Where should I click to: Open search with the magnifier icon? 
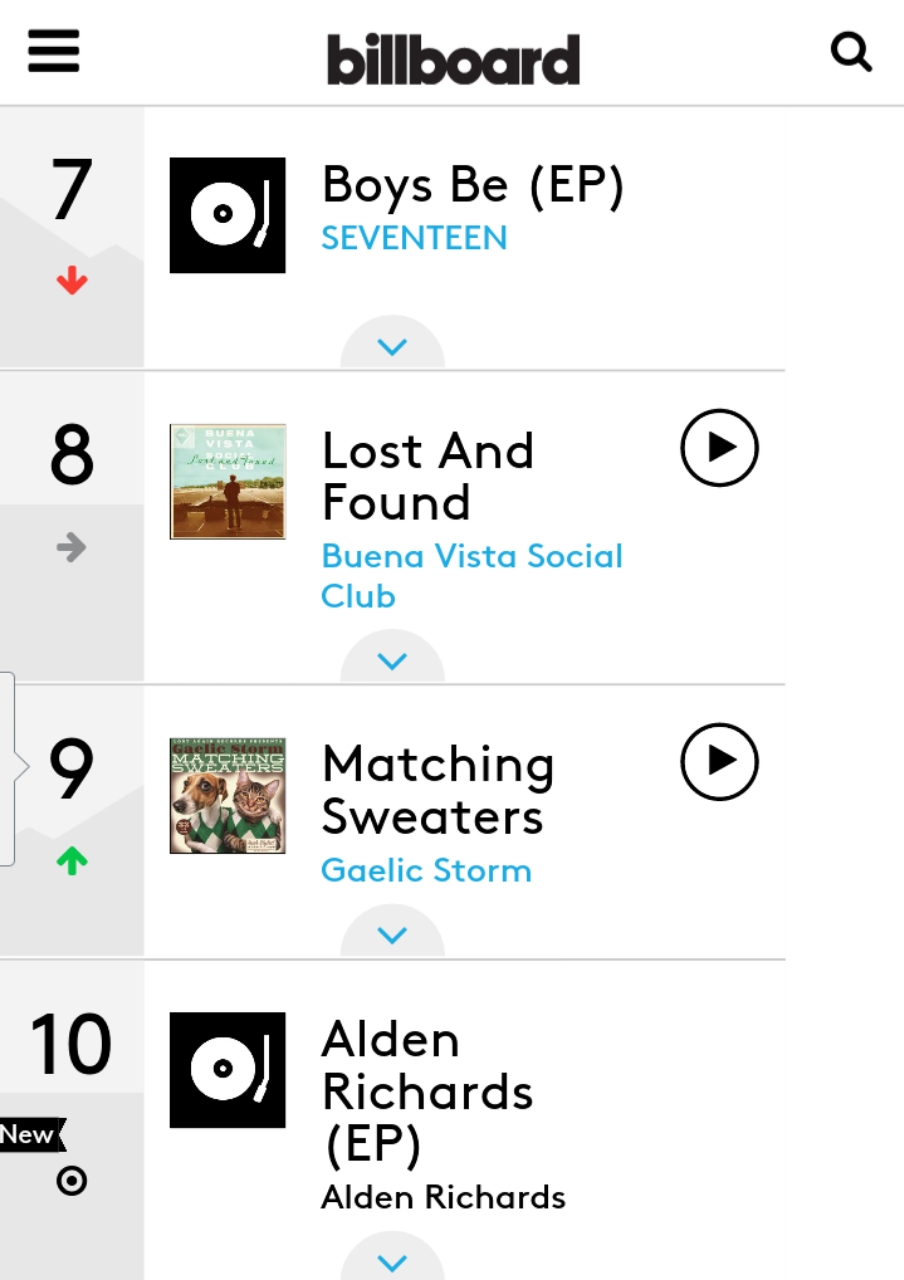851,51
